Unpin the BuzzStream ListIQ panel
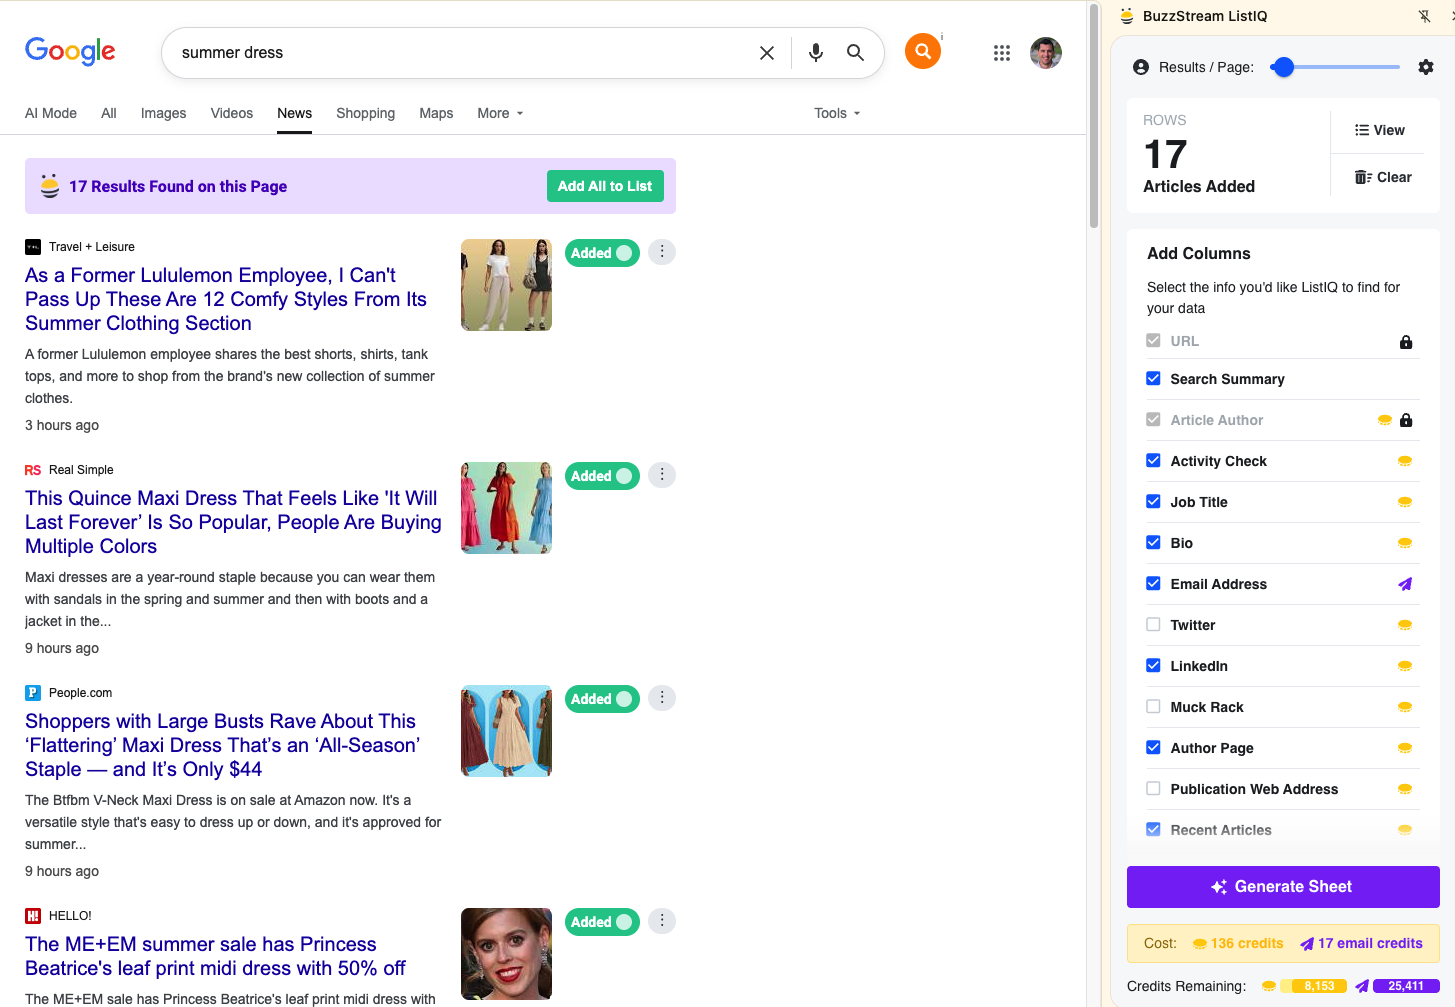This screenshot has height=1007, width=1455. pos(1424,16)
